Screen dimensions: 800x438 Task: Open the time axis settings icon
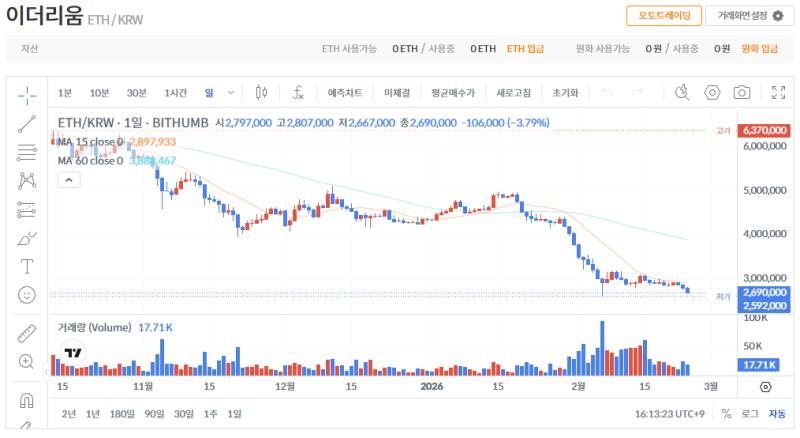pos(766,387)
